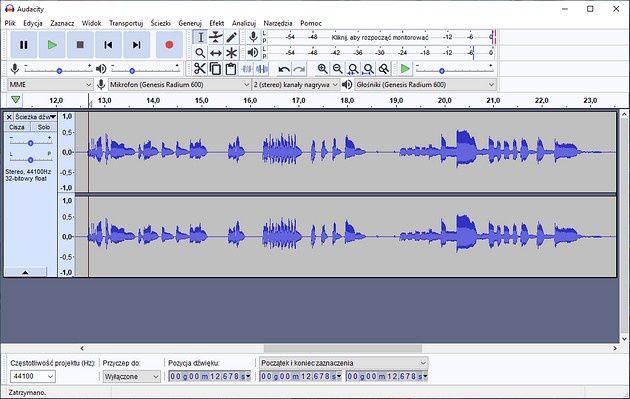Viewport: 630px width, 399px height.
Task: Fit selection to window width
Action: [x=353, y=69]
